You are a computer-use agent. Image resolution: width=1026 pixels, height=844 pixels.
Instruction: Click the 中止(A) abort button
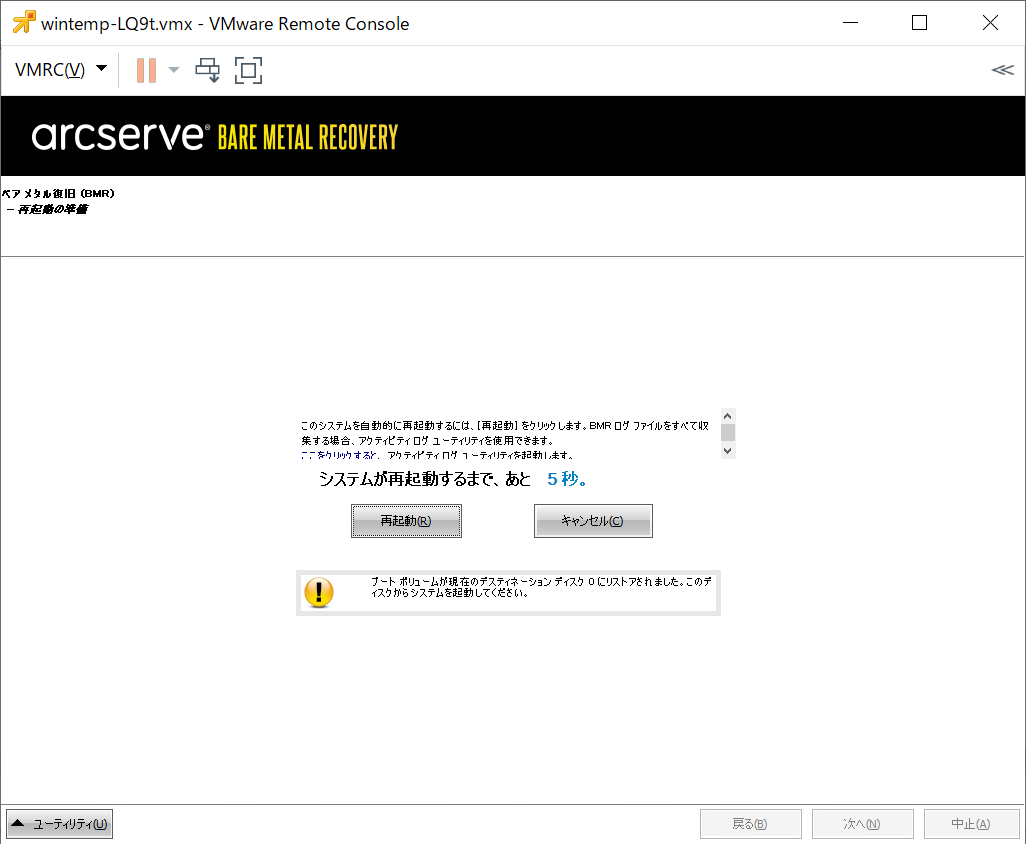tap(972, 824)
